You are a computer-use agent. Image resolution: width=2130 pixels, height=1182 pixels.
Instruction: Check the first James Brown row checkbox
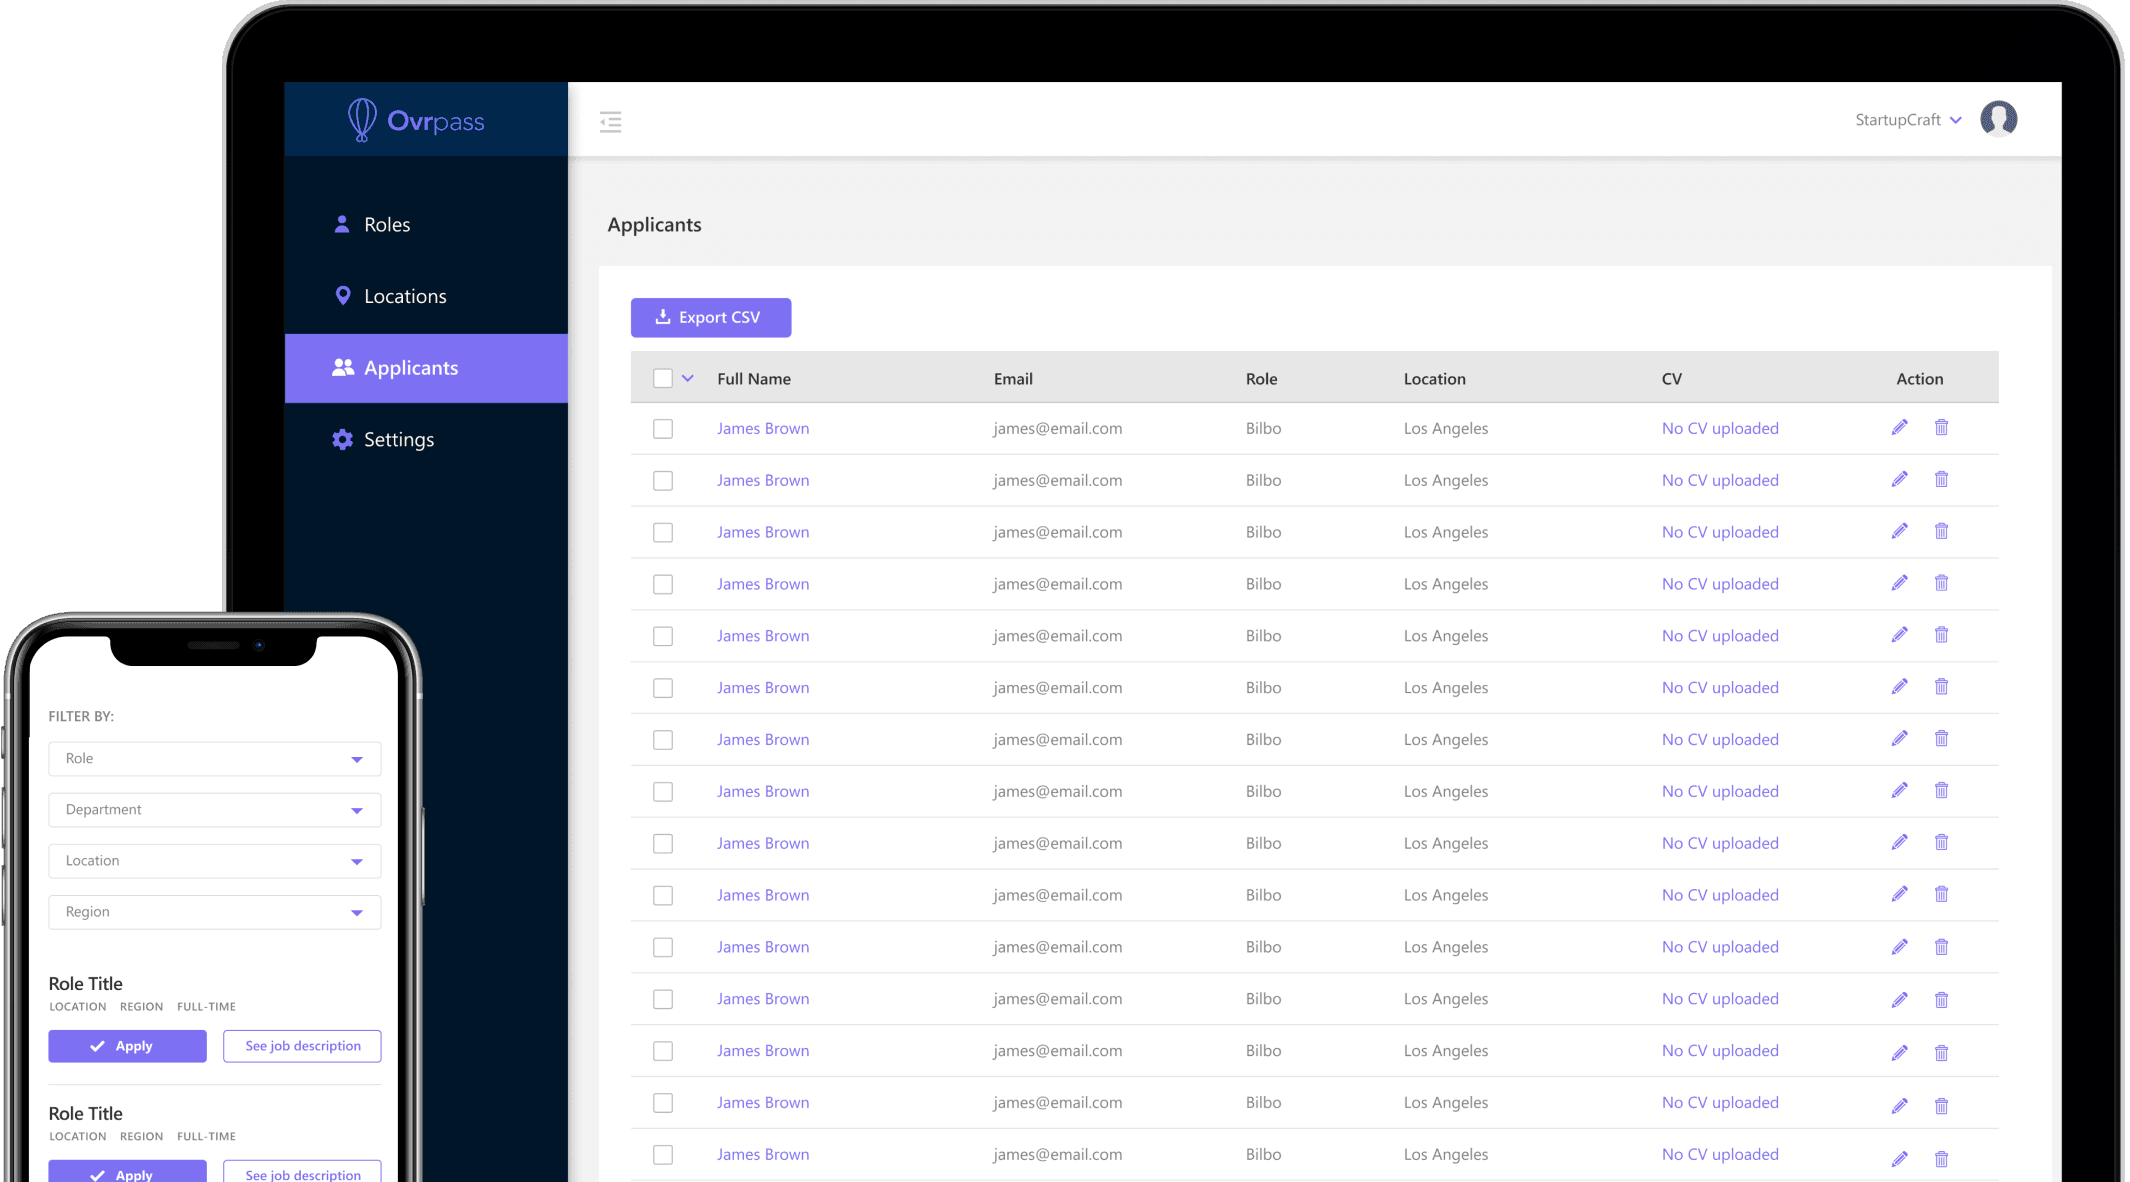(662, 429)
